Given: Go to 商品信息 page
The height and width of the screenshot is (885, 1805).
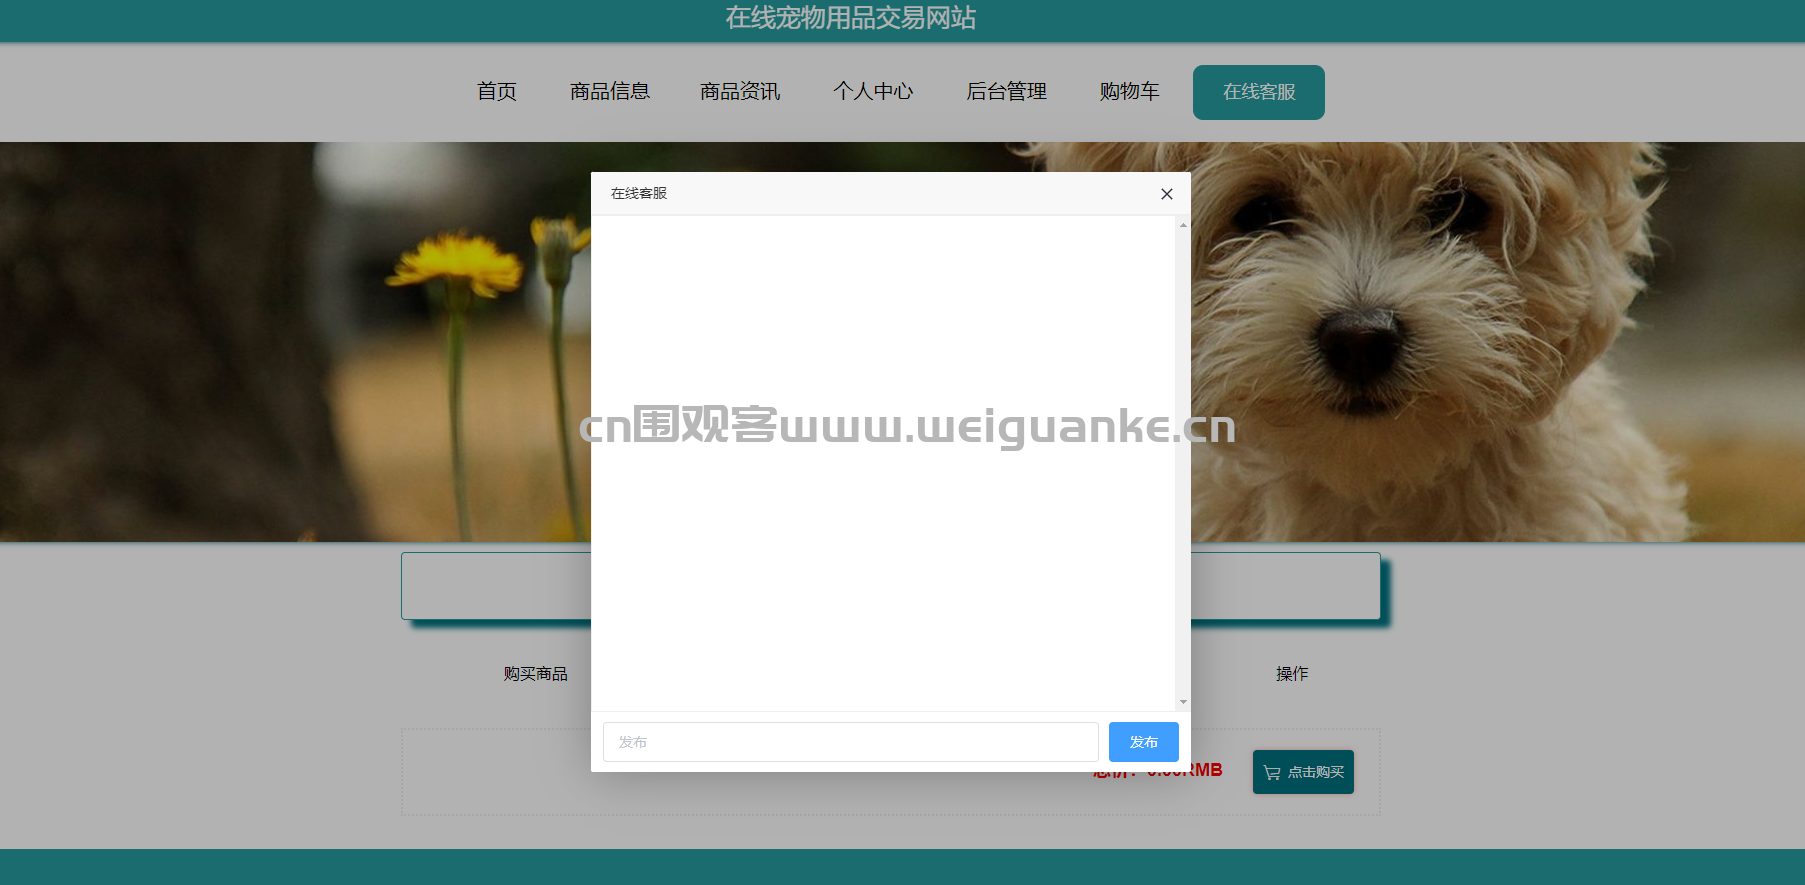Looking at the screenshot, I should [x=610, y=92].
